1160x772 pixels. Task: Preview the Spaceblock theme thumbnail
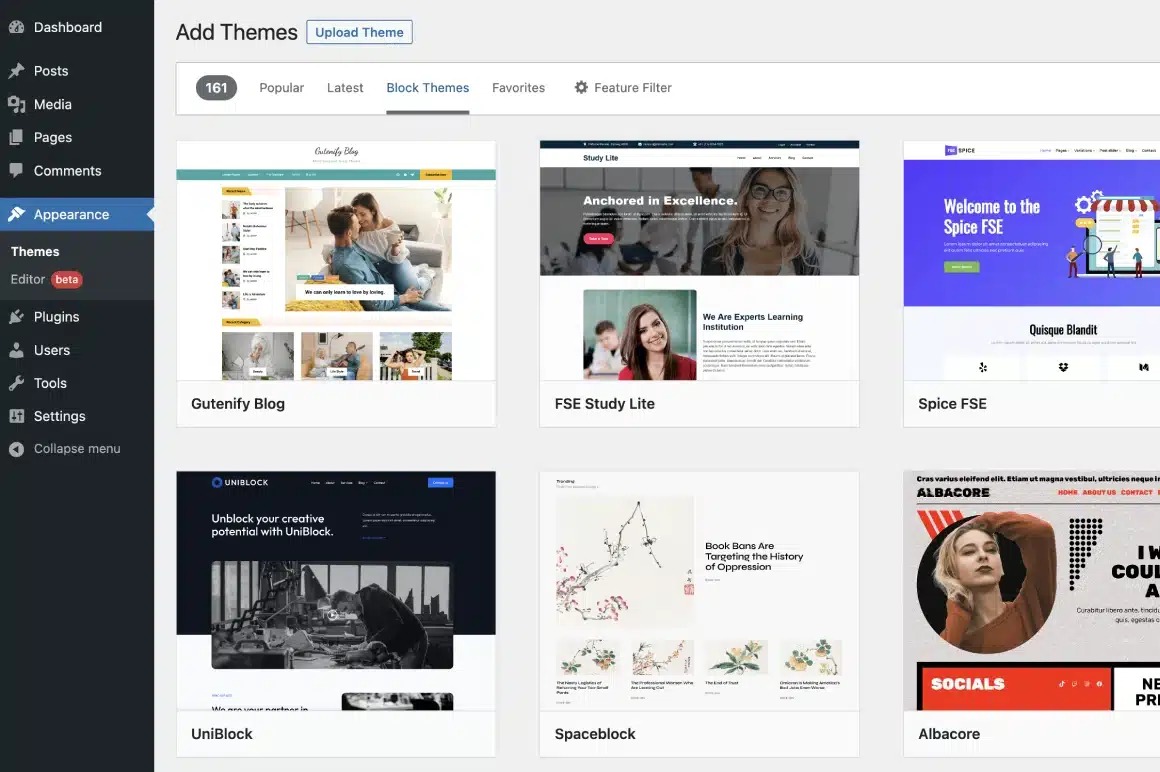[x=699, y=591]
